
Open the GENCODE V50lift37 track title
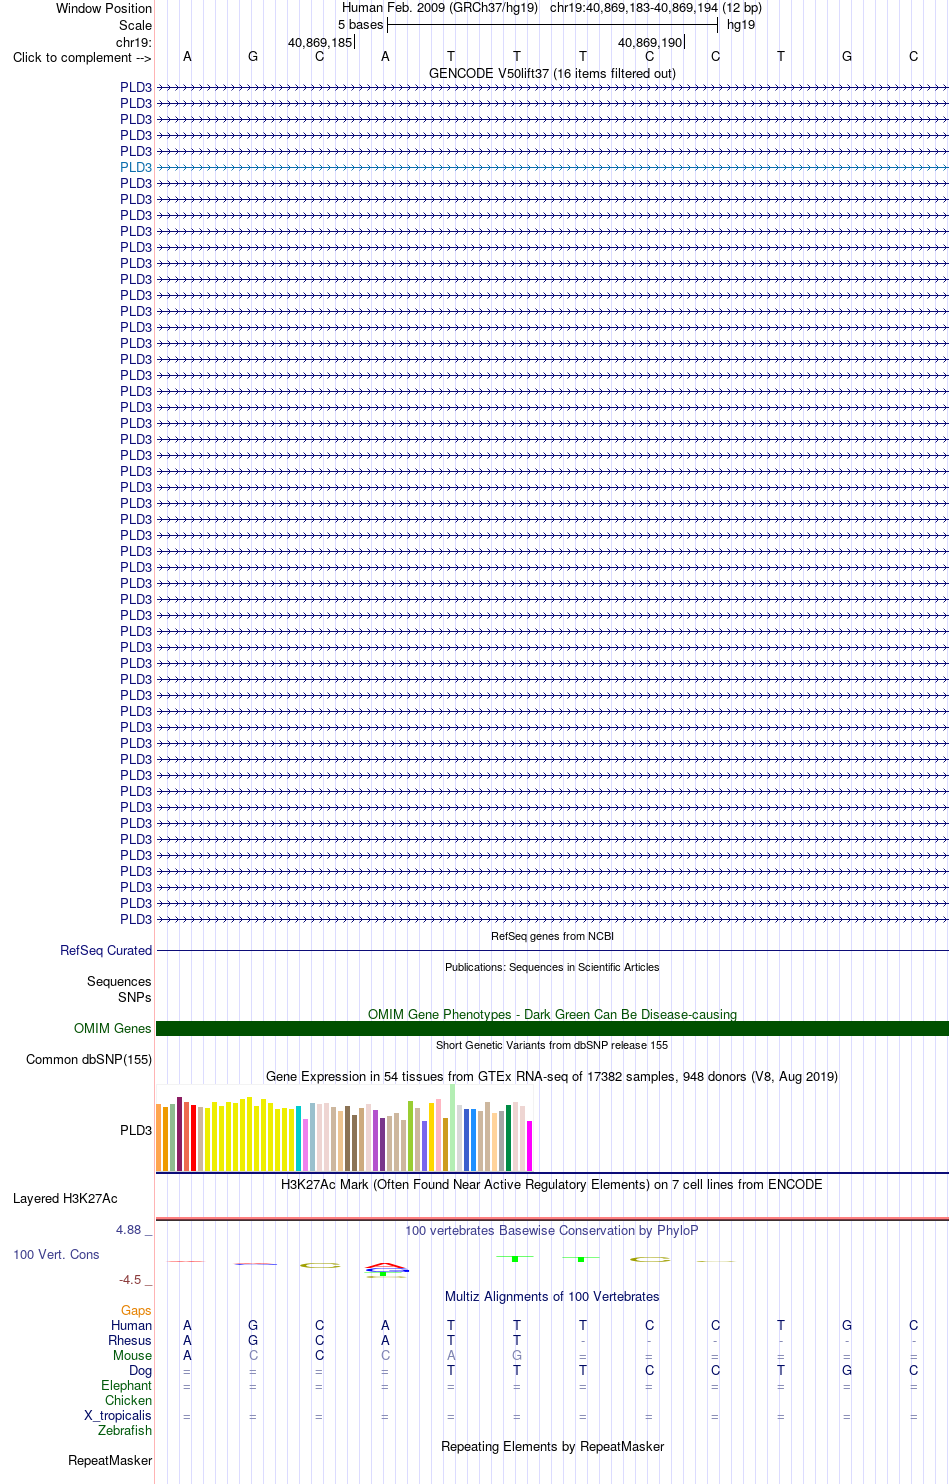point(552,73)
